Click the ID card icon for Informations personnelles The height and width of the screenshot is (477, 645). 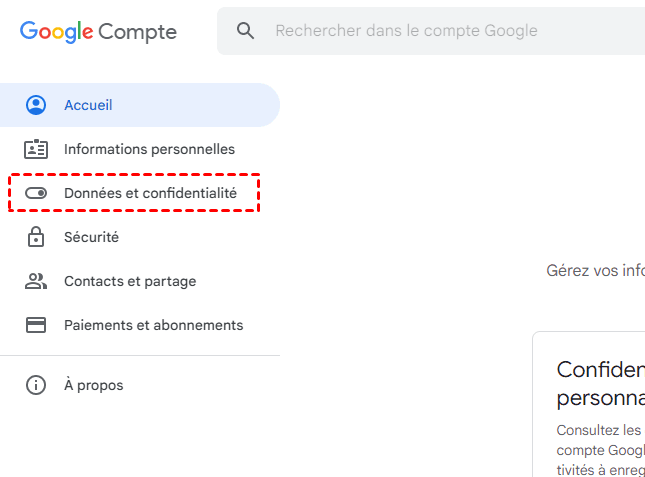(36, 149)
